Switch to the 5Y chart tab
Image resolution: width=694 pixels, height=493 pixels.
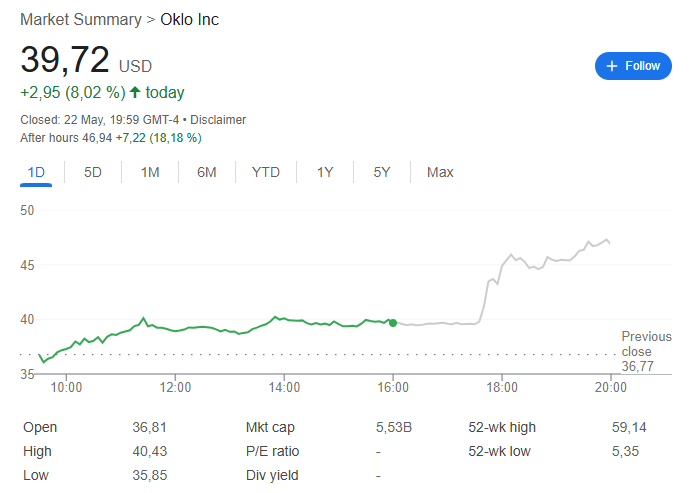pos(382,172)
